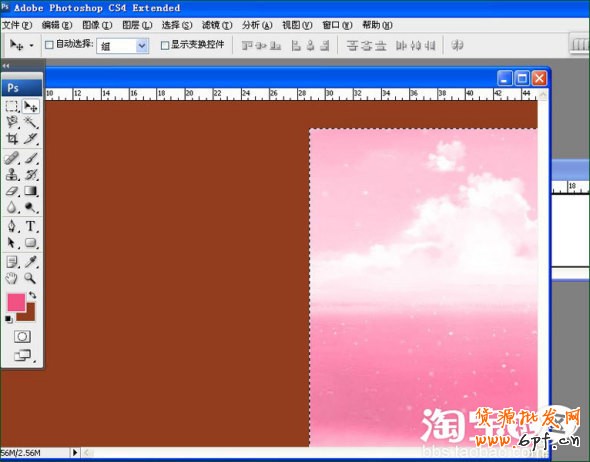Image resolution: width=590 pixels, height=462 pixels.
Task: Swap foreground and background colors
Action: coord(32,295)
